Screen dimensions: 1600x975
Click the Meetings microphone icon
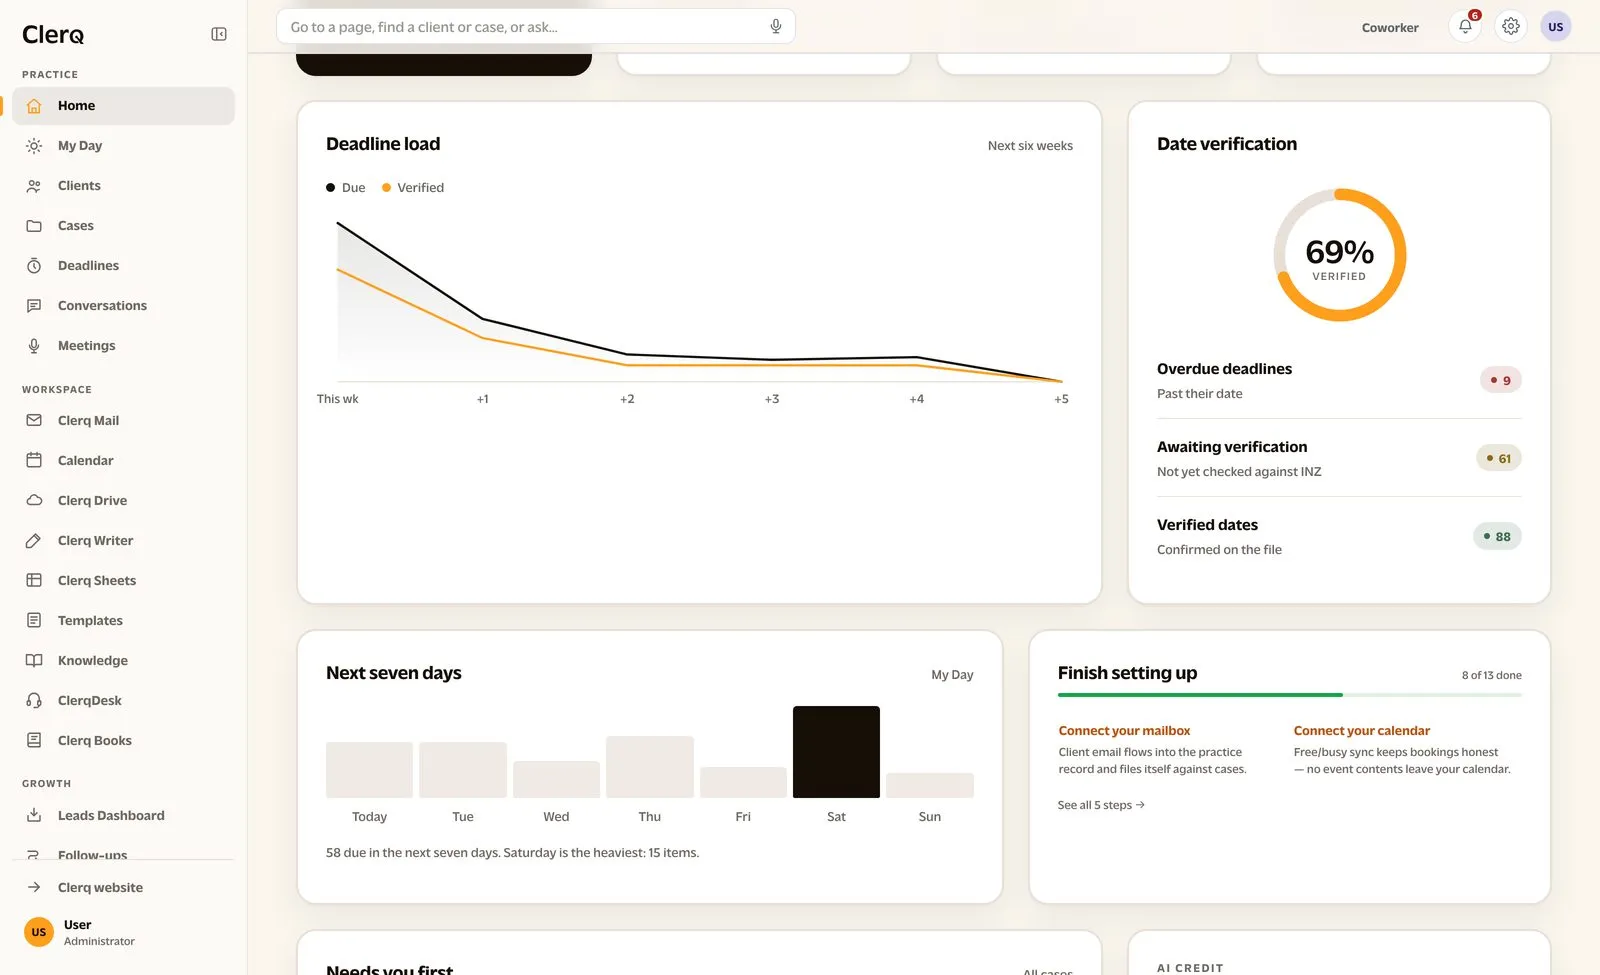34,346
